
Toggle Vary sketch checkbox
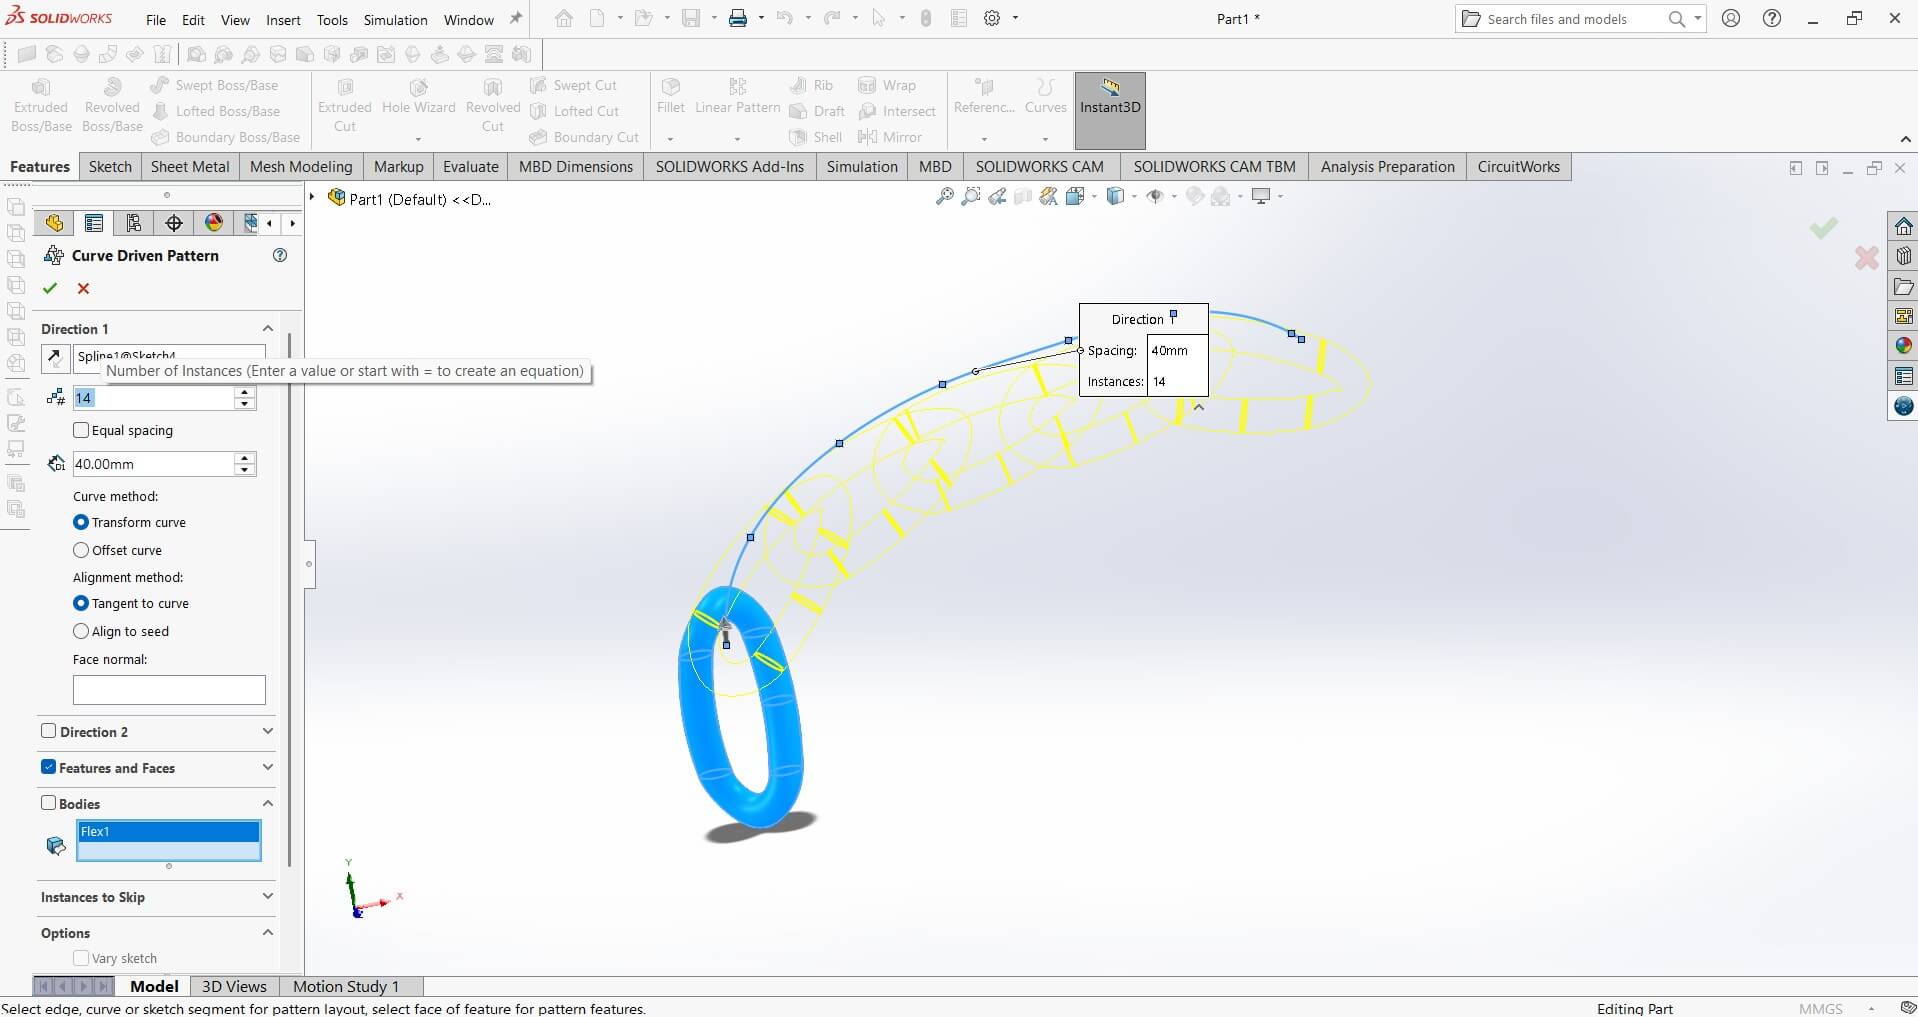coord(81,958)
